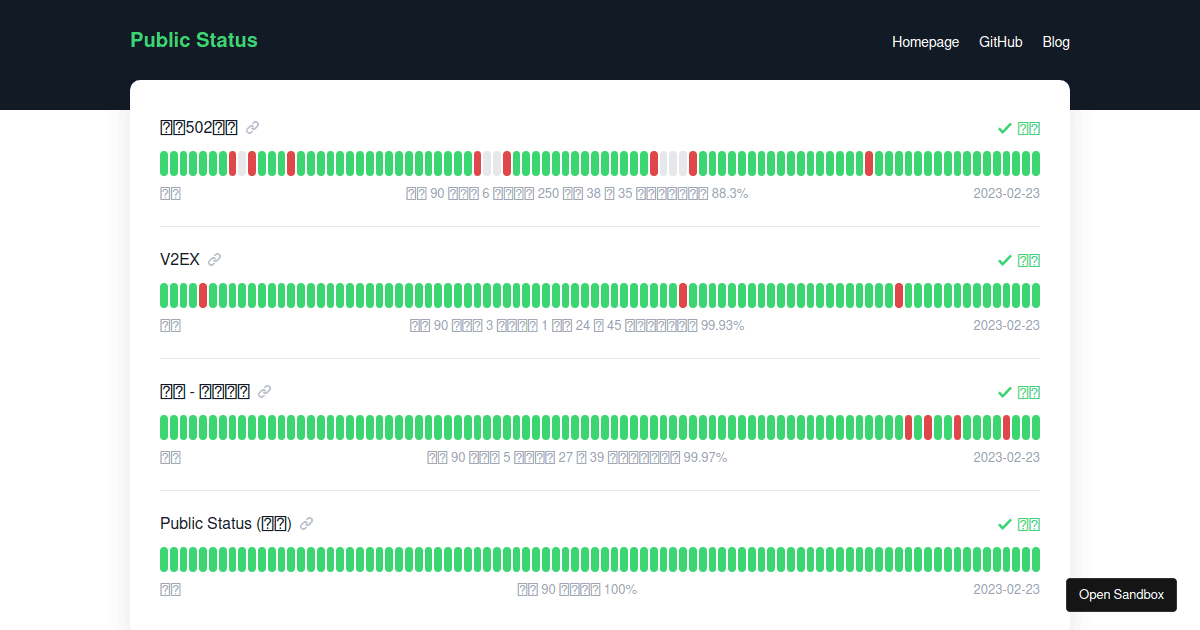Click the checkmark icon on the third monitor row
This screenshot has width=1200, height=630.
click(1004, 392)
